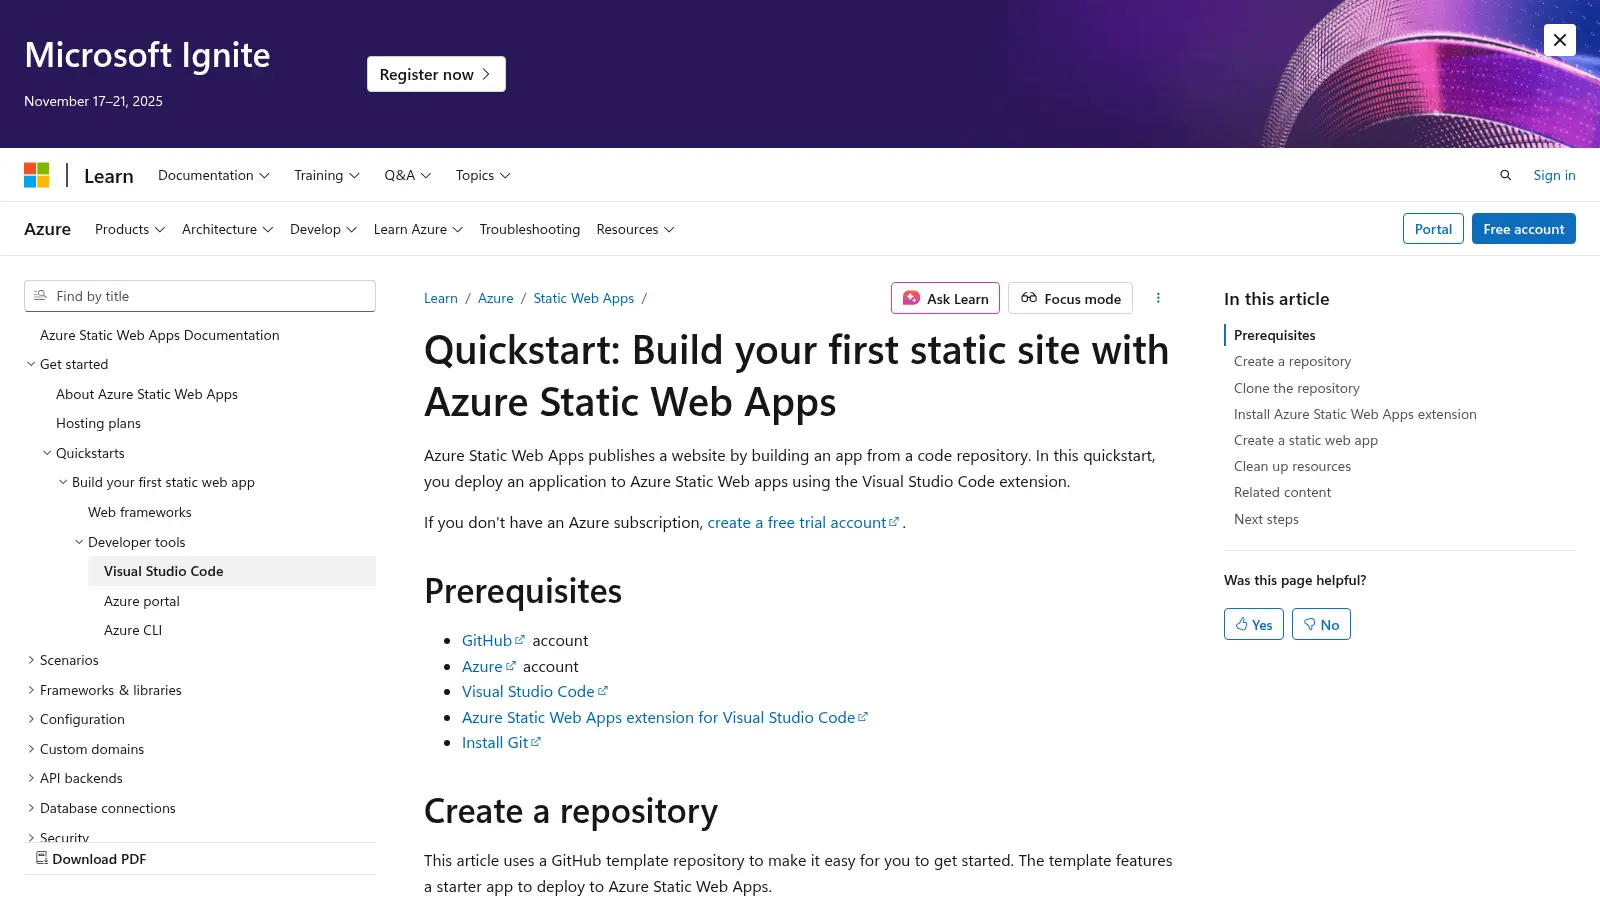Open Azure Static Web Apps extension link
The width and height of the screenshot is (1600, 900).
coord(665,717)
